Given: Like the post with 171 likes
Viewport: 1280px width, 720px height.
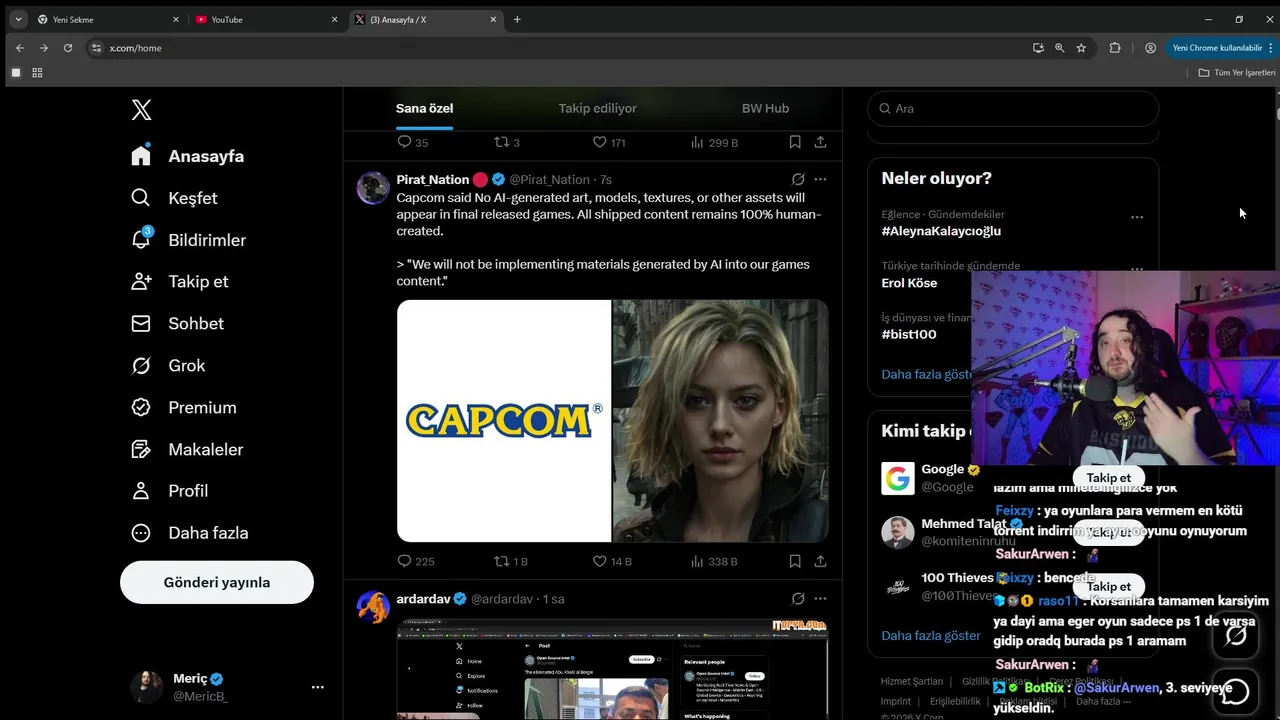Looking at the screenshot, I should [600, 142].
